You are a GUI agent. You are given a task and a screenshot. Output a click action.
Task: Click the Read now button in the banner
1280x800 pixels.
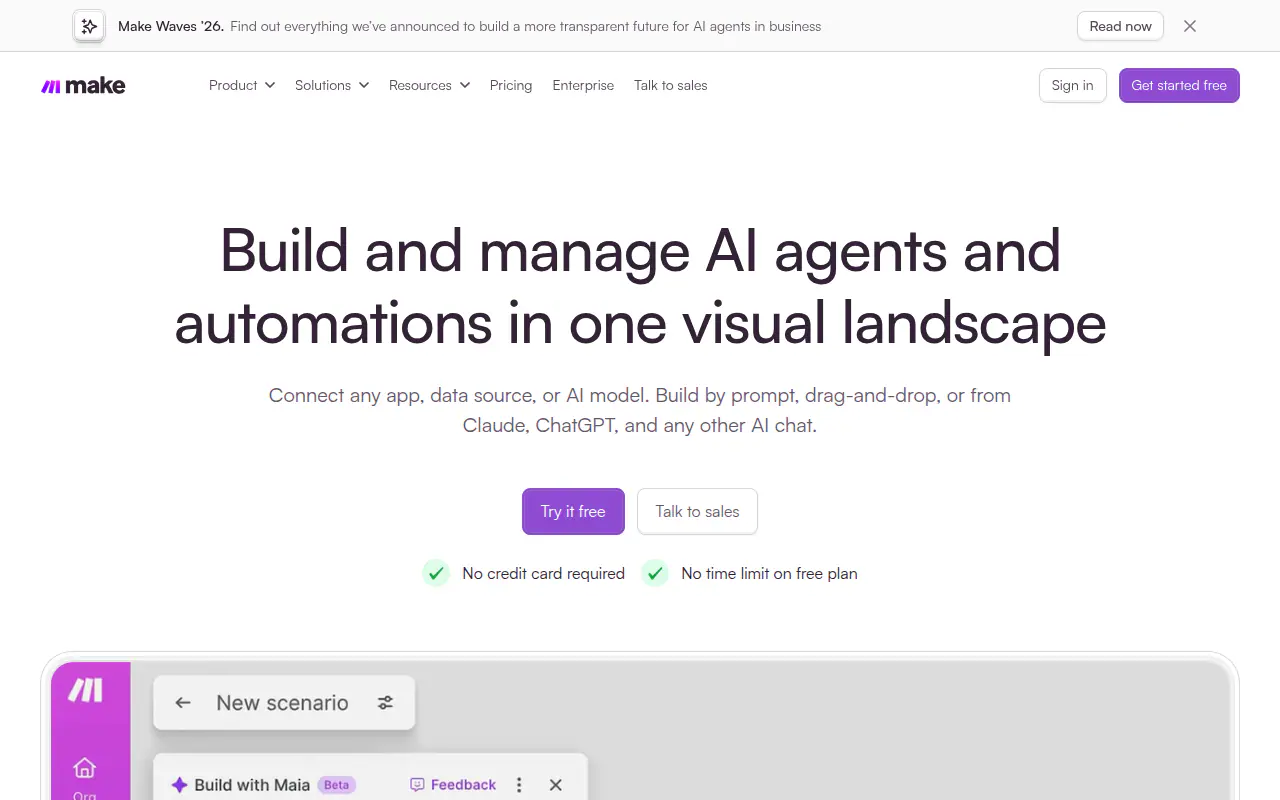1120,26
